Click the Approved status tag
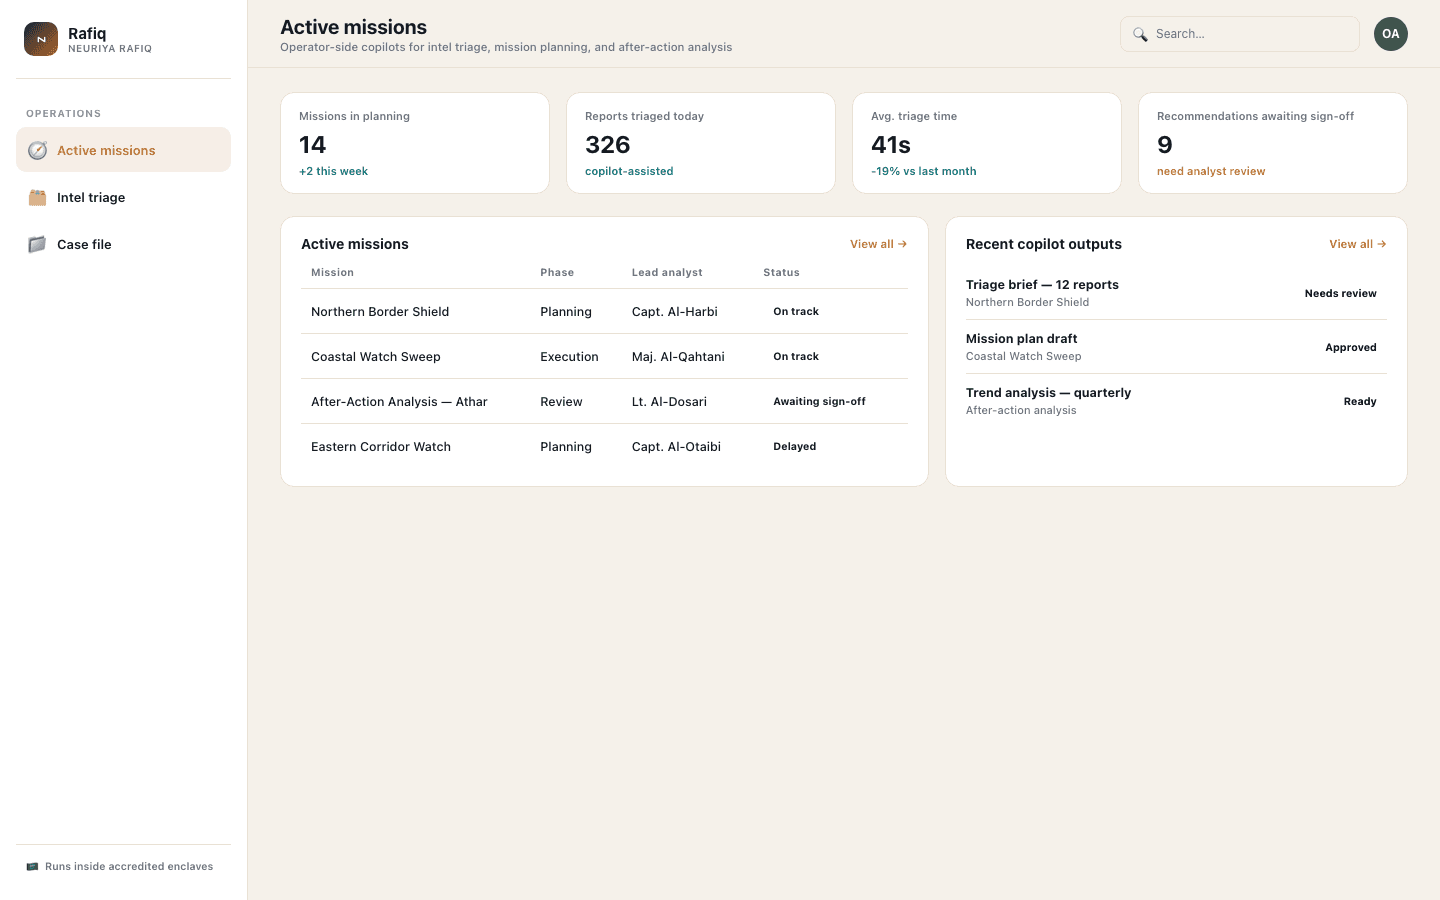The height and width of the screenshot is (900, 1440). 1351,347
